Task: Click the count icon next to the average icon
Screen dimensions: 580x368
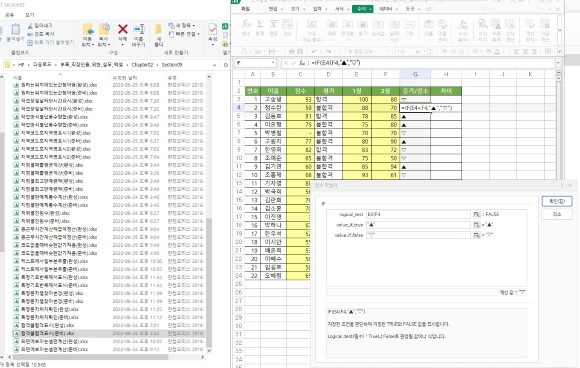Action: (287, 24)
